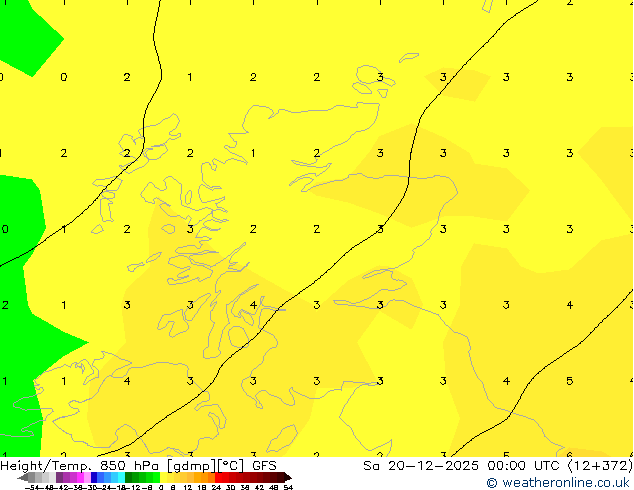Click the 'Sa 20-12-2025' forecast date

pyautogui.click(x=421, y=466)
